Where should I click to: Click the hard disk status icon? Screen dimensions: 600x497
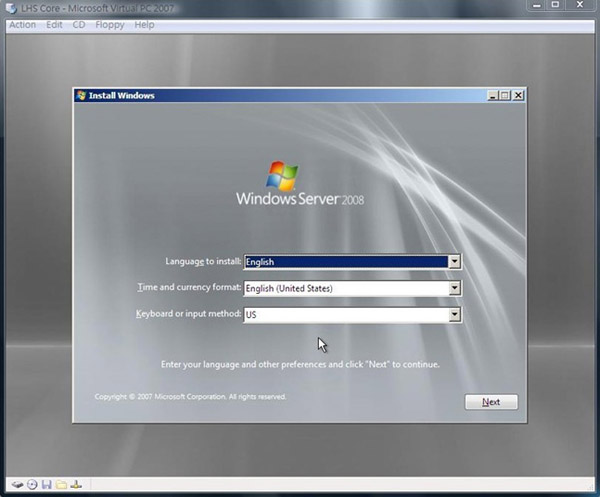click(x=17, y=485)
